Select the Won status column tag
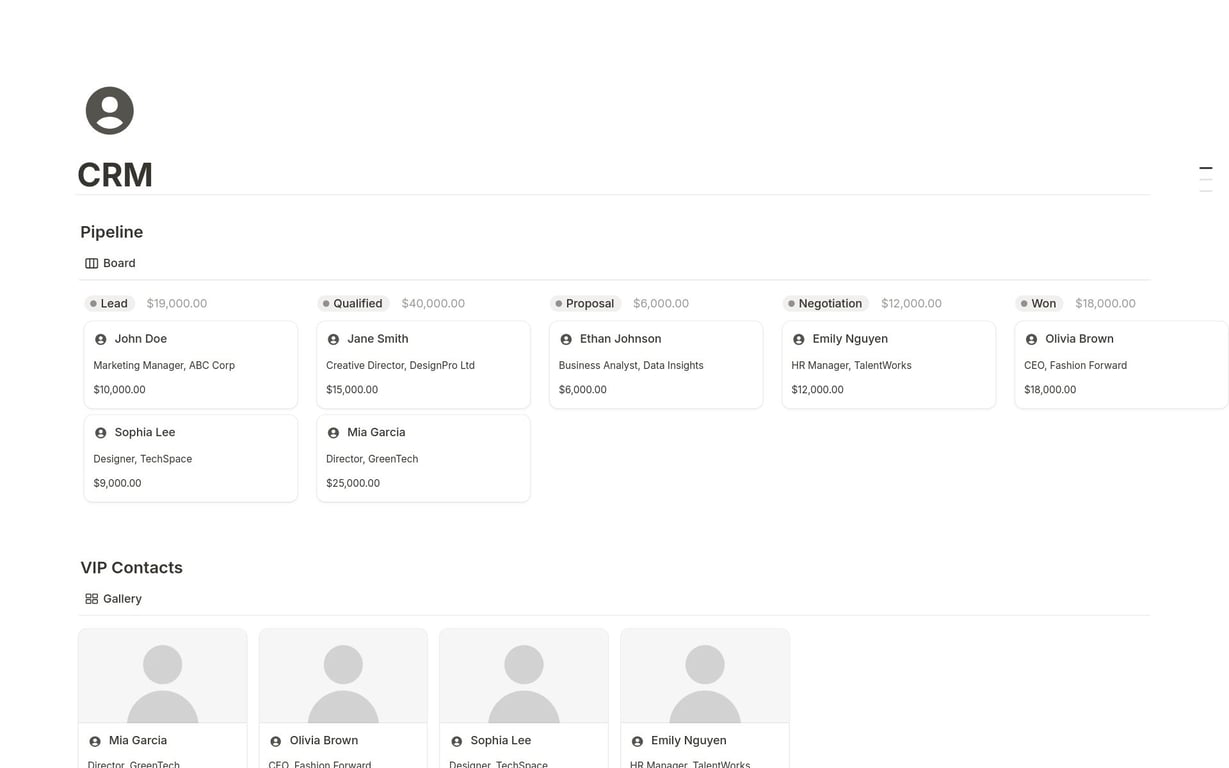The image size is (1229, 768). (x=1039, y=303)
